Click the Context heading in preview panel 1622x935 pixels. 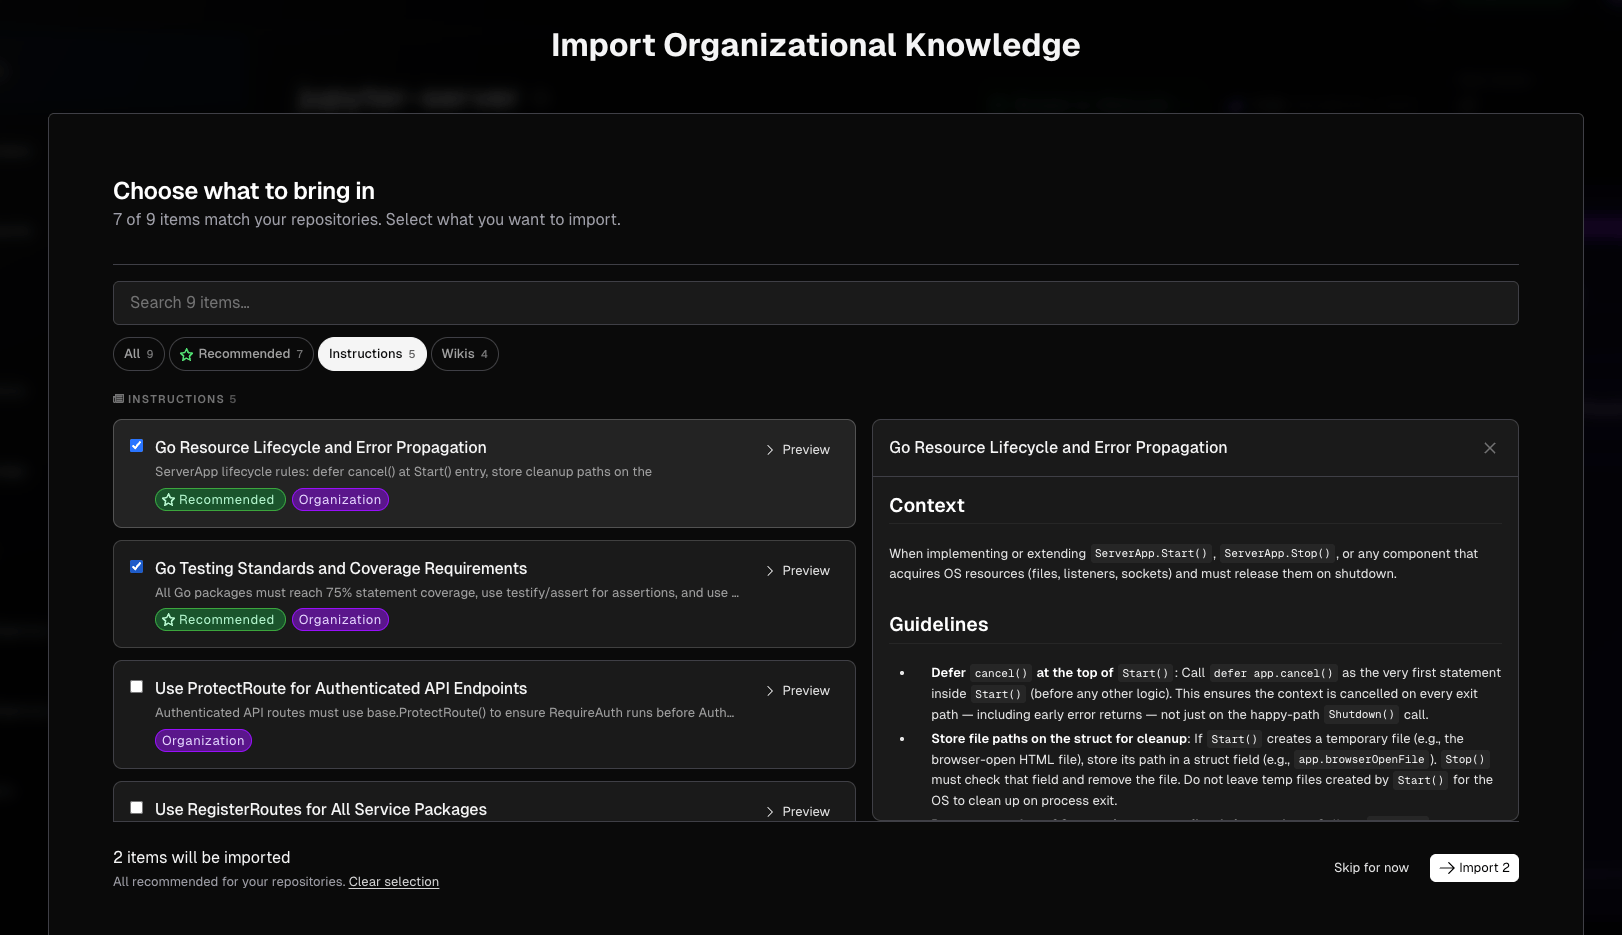[927, 506]
